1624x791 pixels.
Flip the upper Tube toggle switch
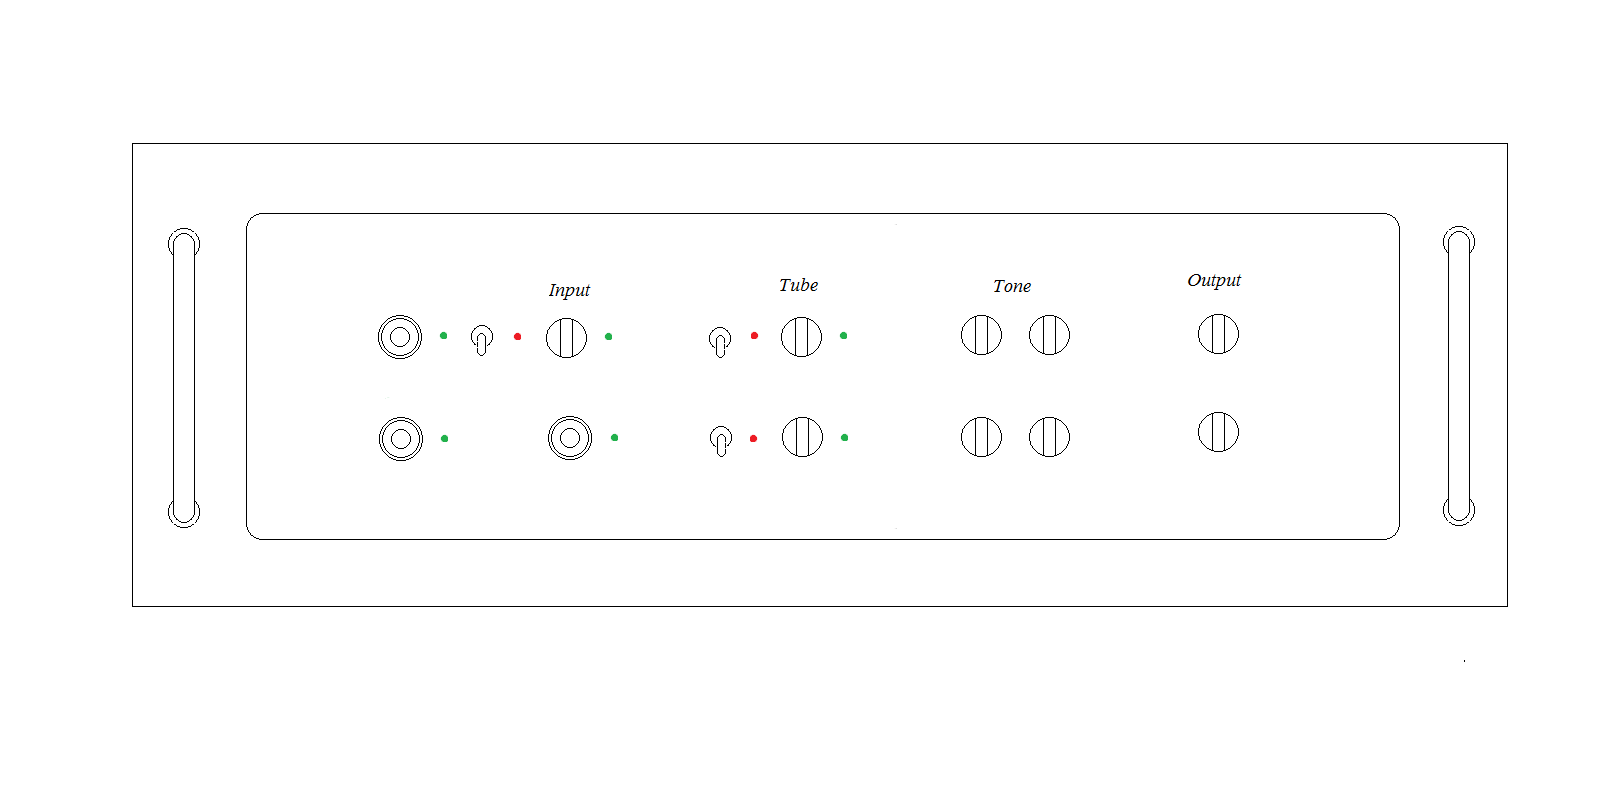pos(720,342)
